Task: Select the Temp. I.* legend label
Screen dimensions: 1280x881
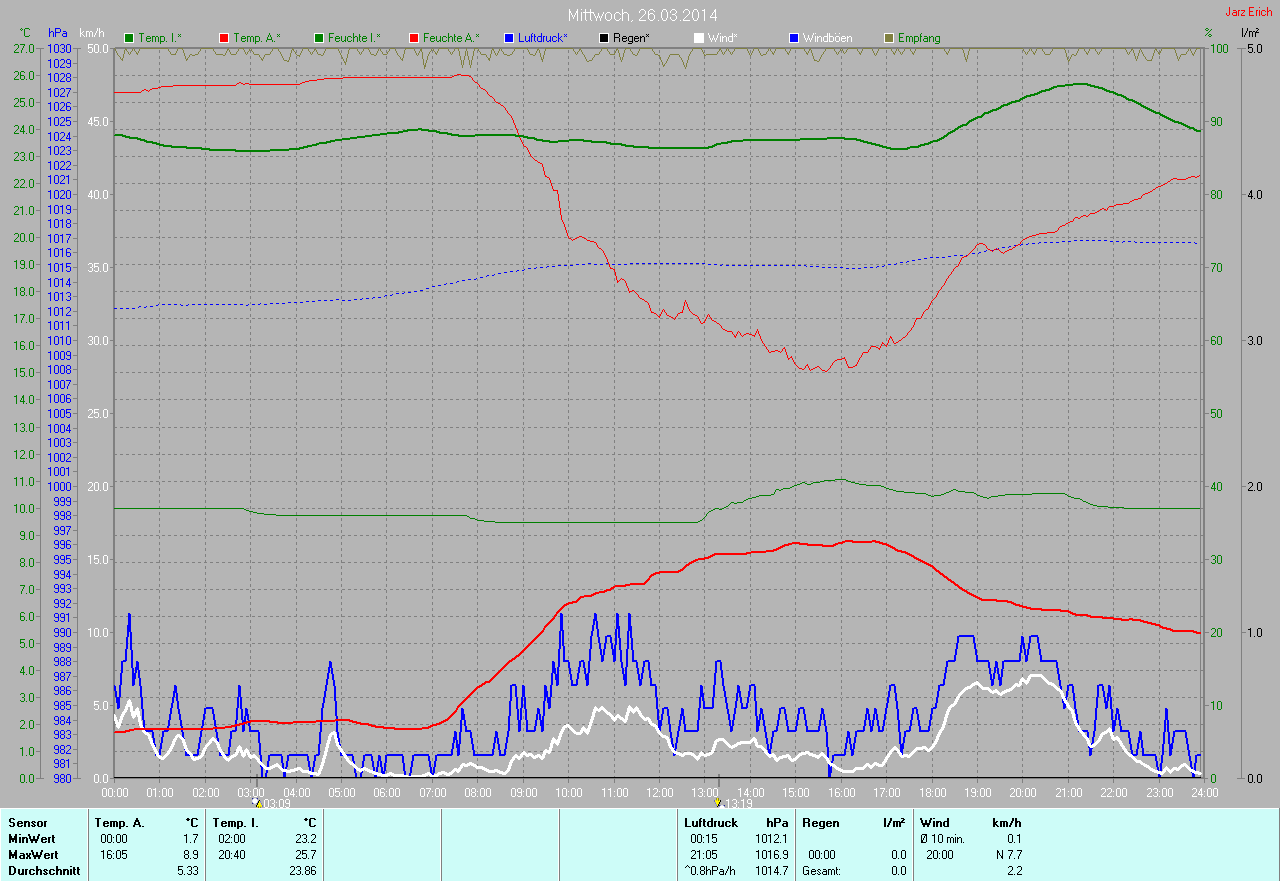Action: click(160, 38)
